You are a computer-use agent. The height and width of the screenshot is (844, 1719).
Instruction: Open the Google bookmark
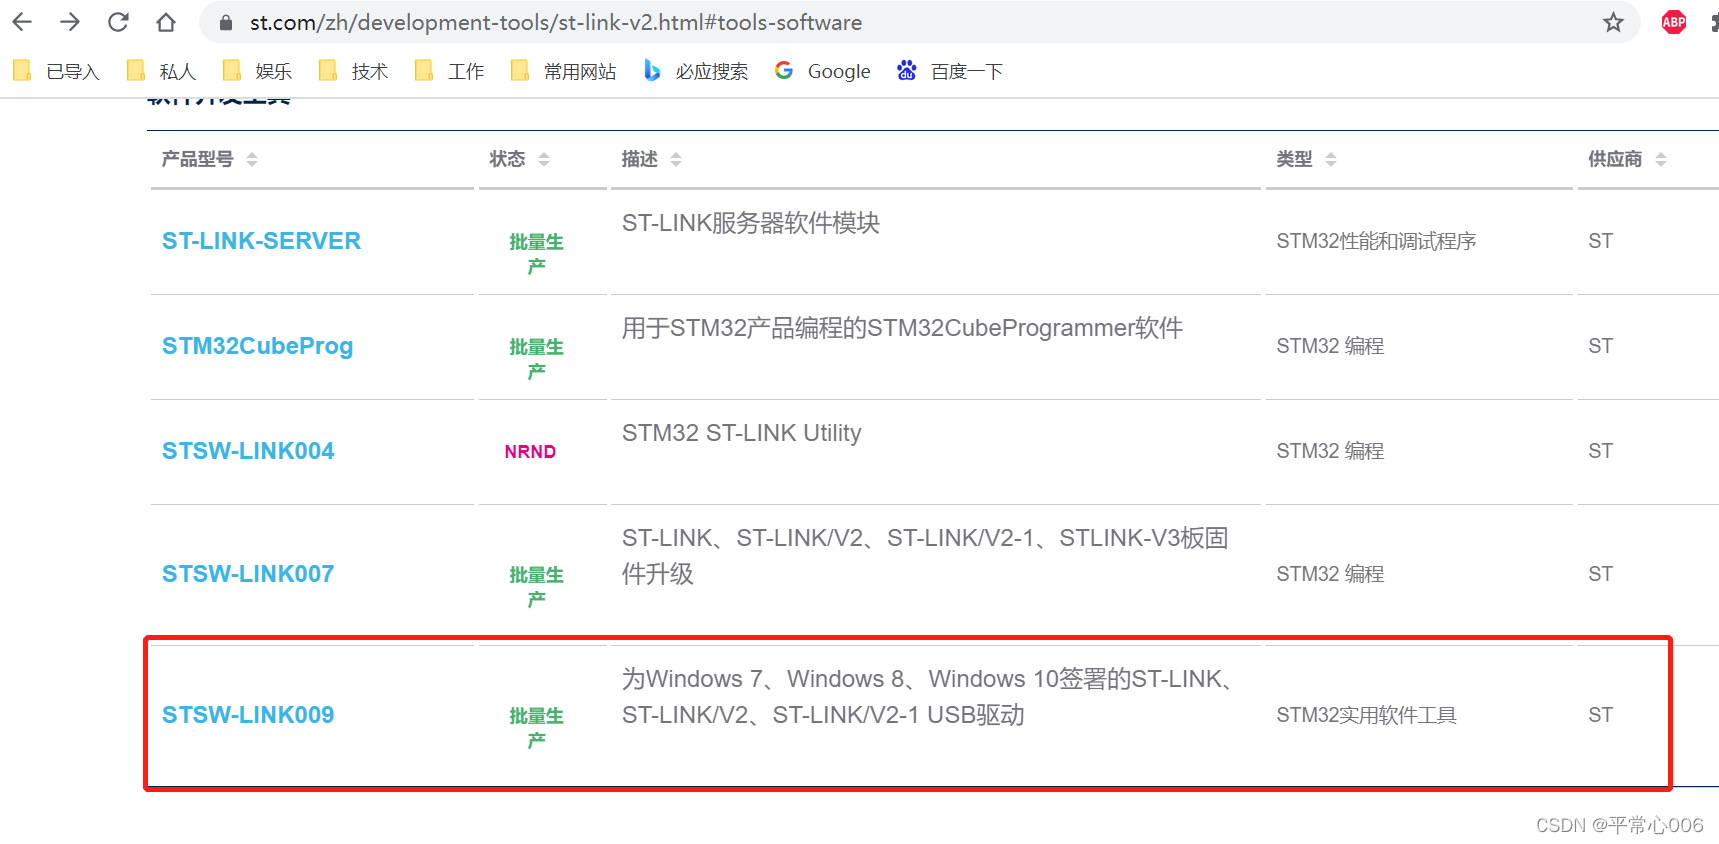point(823,71)
